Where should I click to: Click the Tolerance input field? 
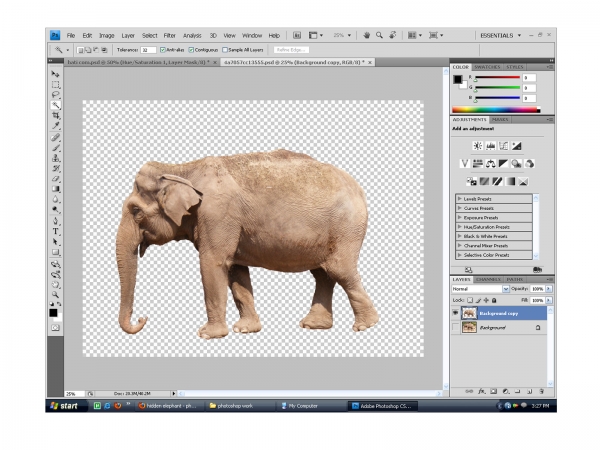coord(148,50)
